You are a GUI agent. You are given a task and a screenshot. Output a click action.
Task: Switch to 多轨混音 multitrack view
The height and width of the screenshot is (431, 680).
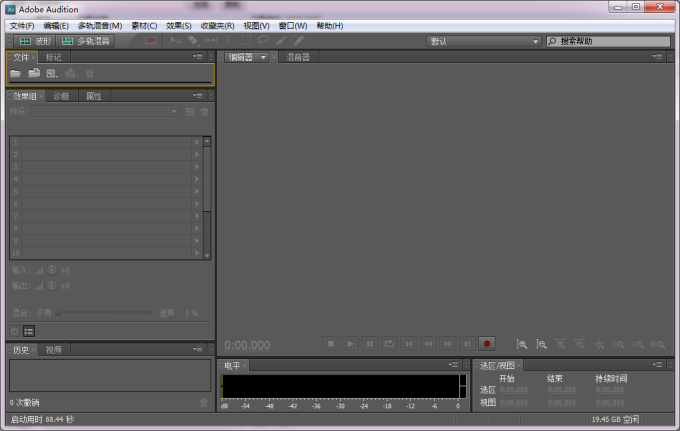click(x=86, y=41)
